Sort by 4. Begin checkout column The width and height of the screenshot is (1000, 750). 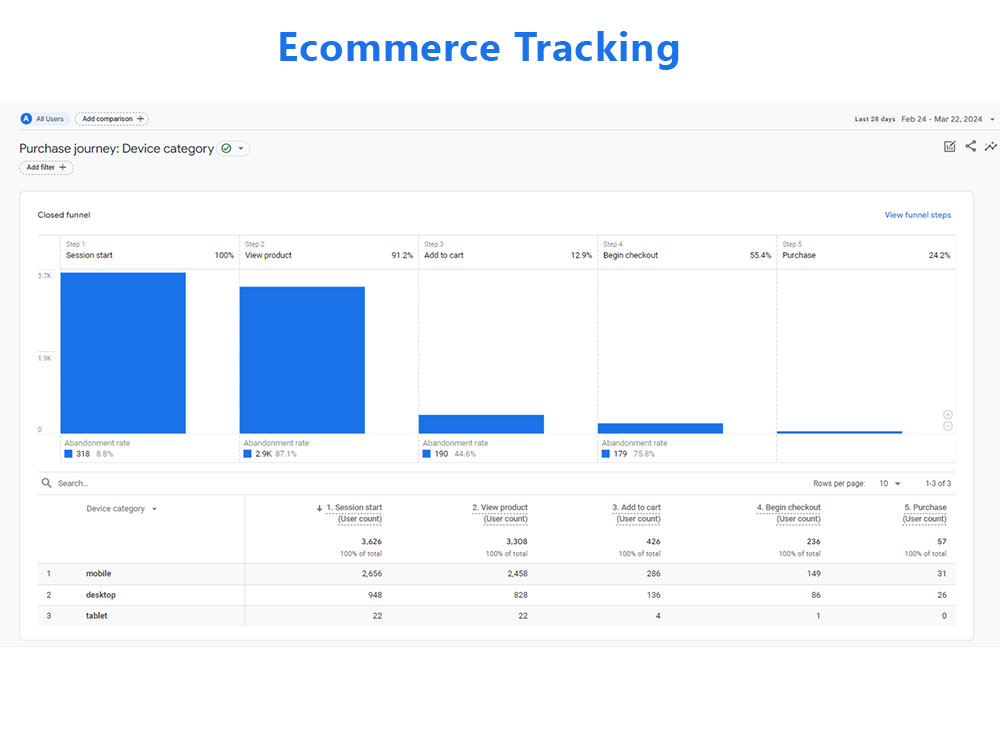[x=789, y=513]
